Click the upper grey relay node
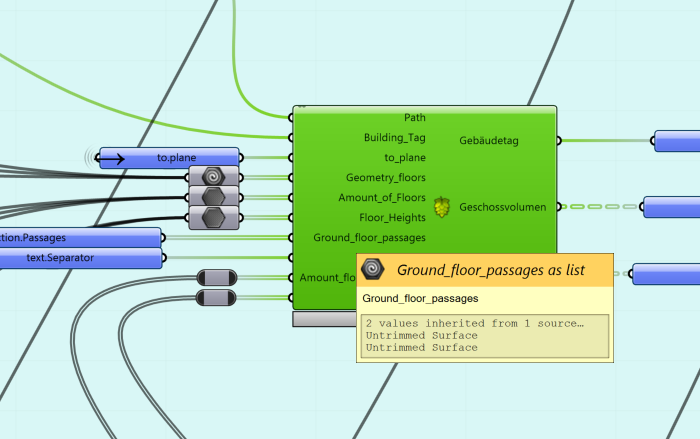This screenshot has height=439, width=700. 217,277
